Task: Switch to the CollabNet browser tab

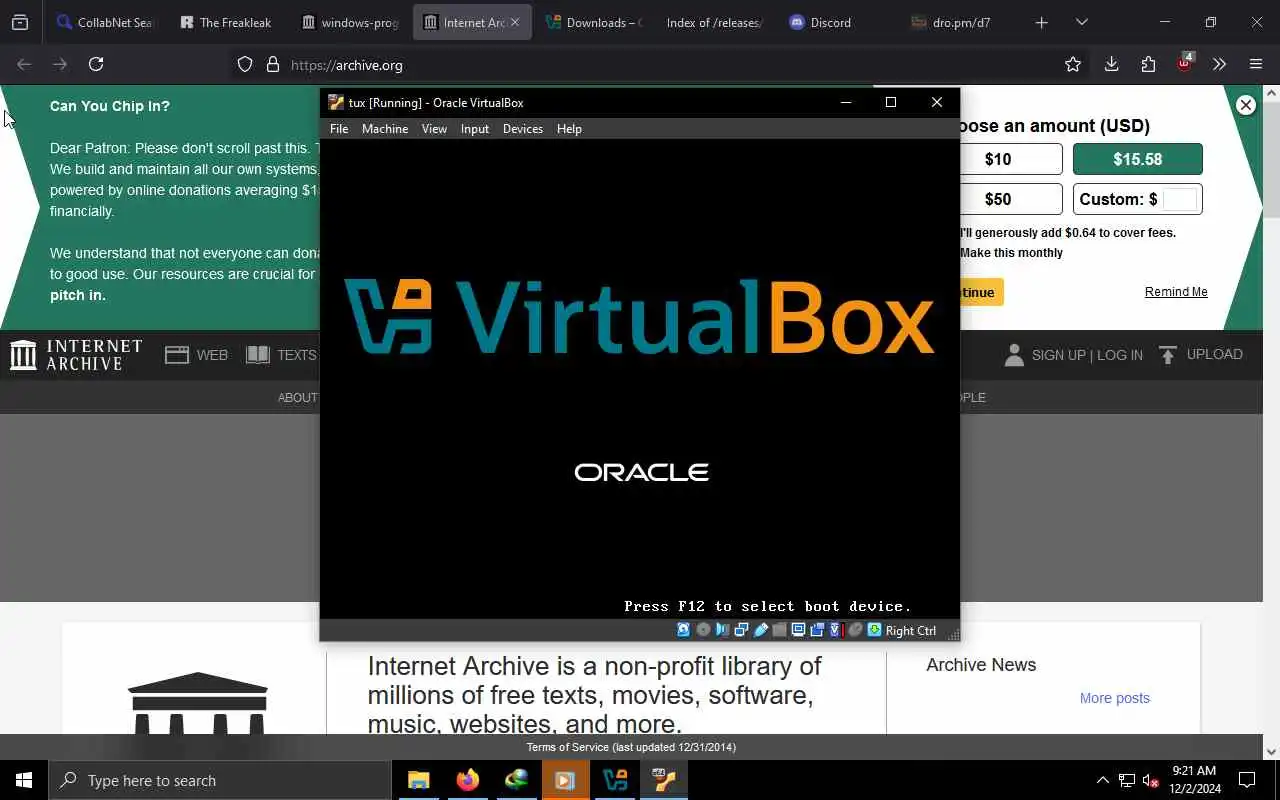Action: (x=107, y=22)
